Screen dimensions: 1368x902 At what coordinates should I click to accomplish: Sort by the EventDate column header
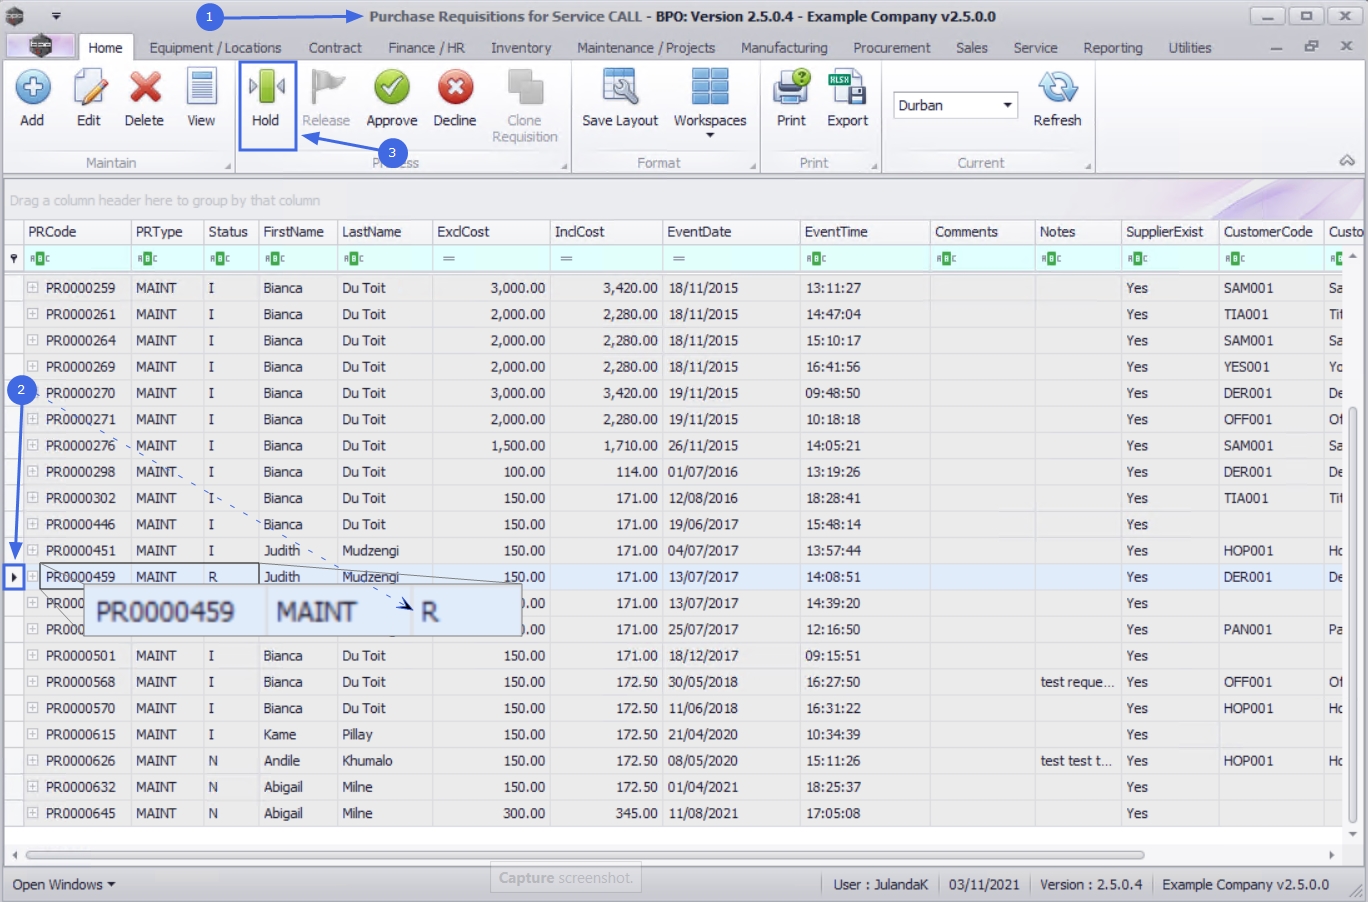[x=730, y=232]
